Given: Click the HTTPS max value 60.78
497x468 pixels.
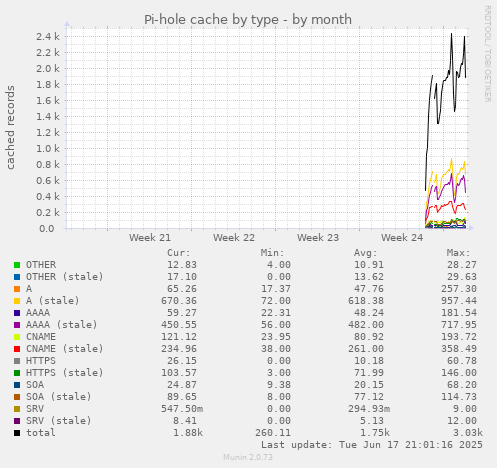Looking at the screenshot, I should click(x=462, y=361).
